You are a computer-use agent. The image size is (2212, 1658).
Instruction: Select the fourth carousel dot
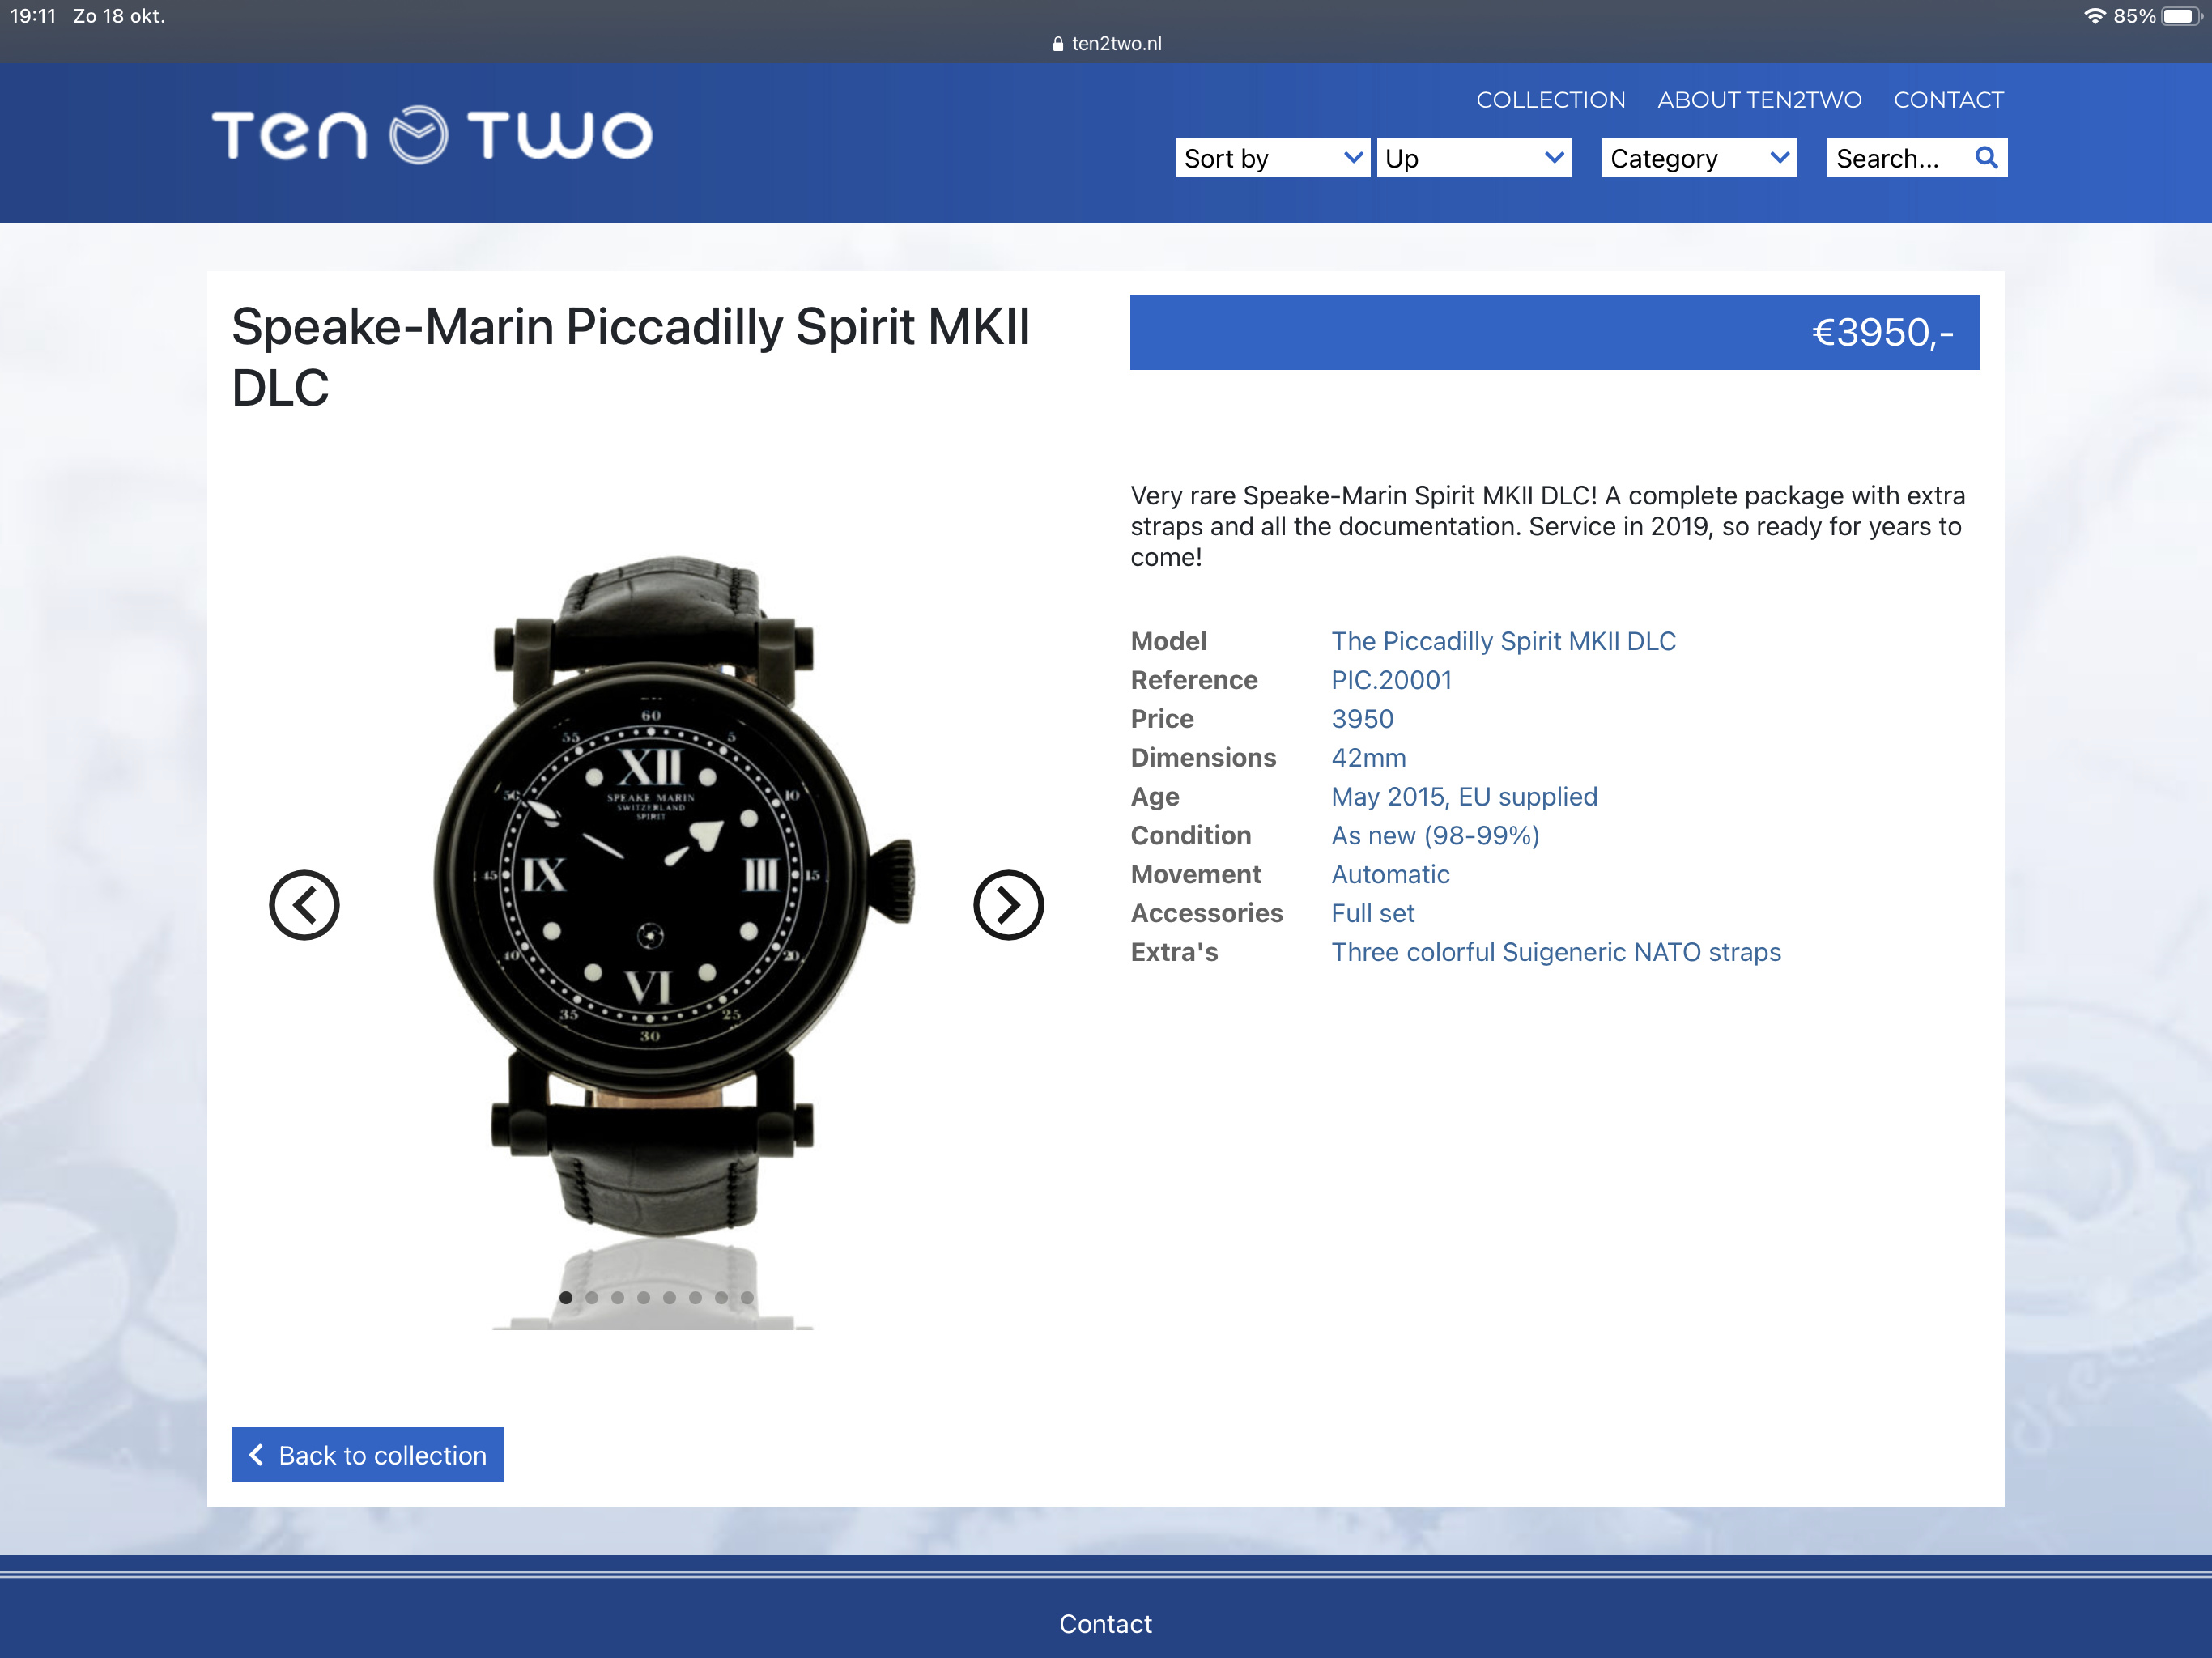pyautogui.click(x=644, y=1298)
